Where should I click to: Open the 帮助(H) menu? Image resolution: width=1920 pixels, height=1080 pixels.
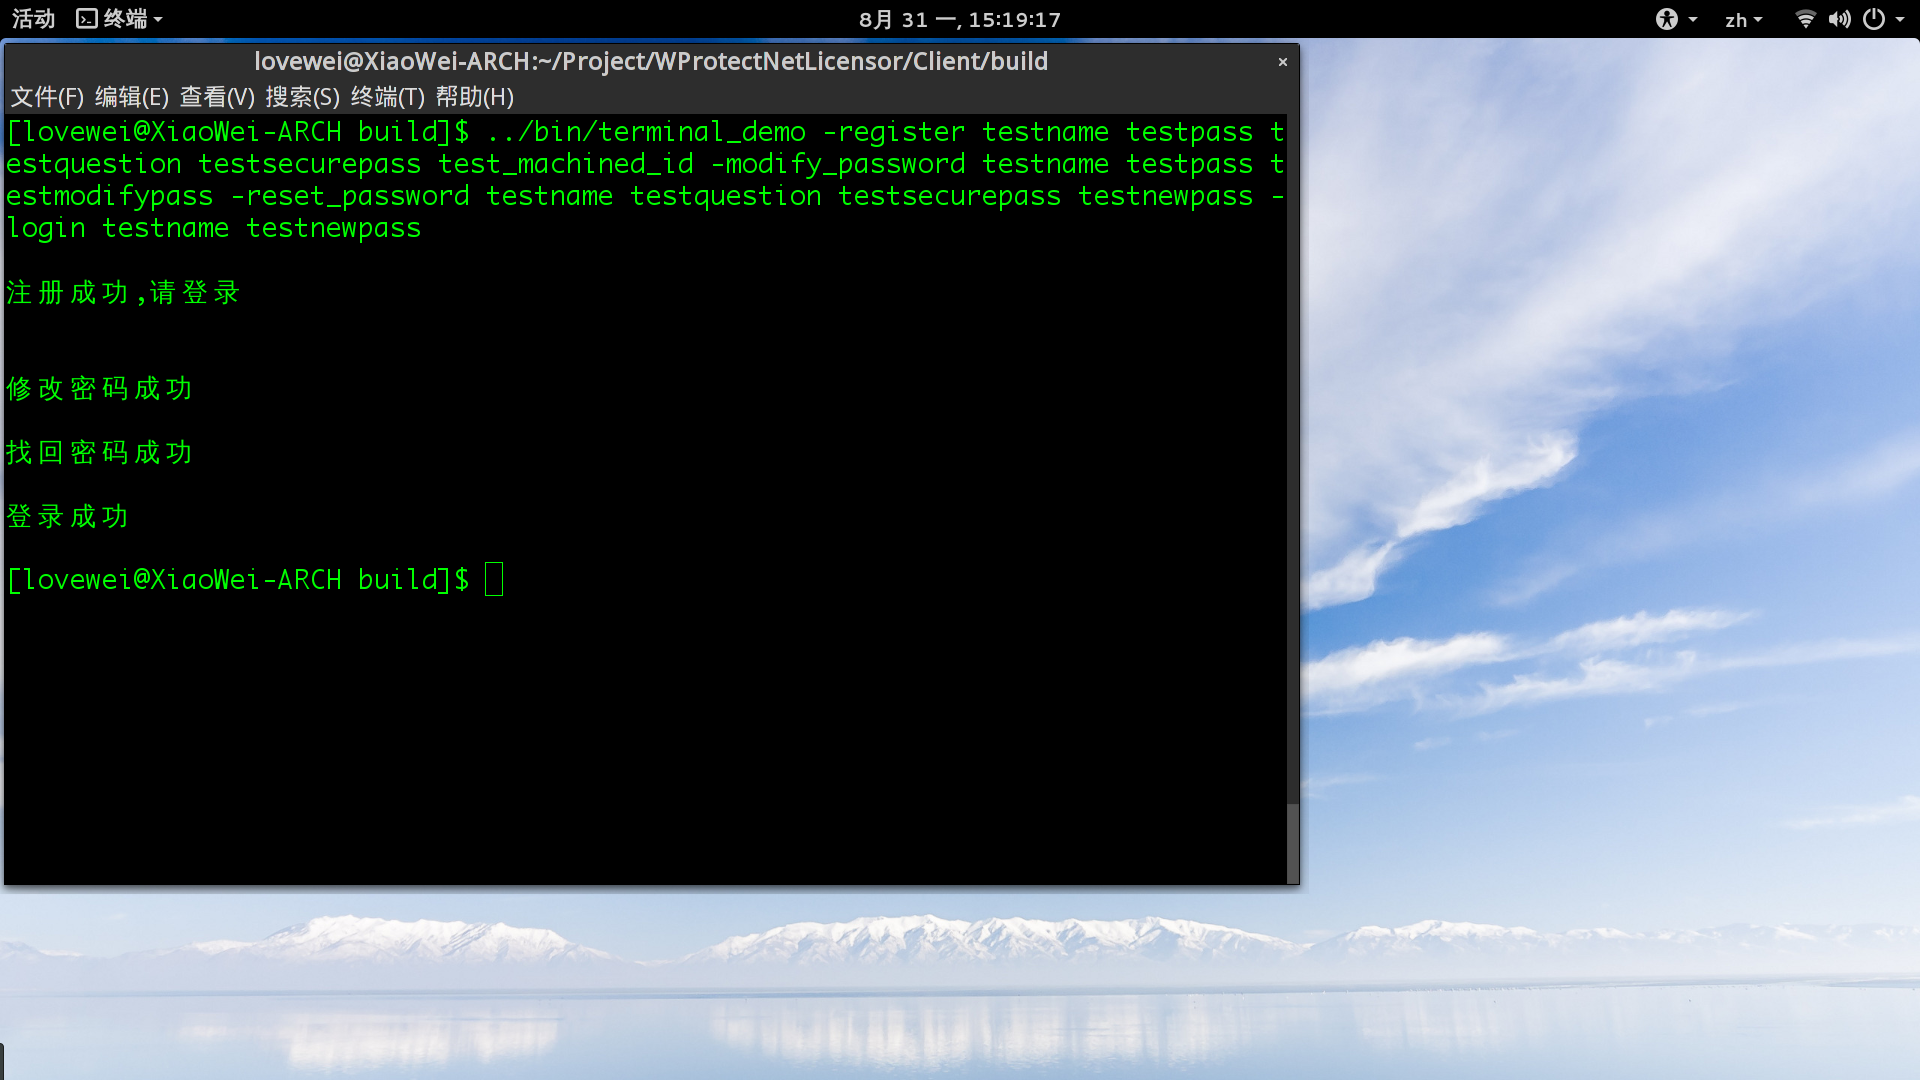point(474,97)
